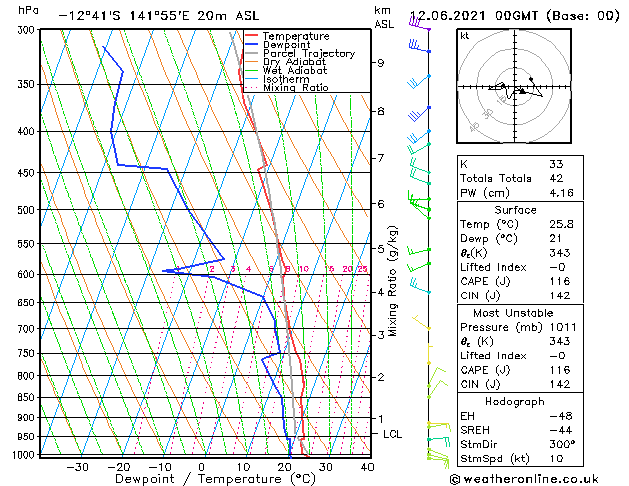
Task: Select the Totals Totals value 42
Action: pyautogui.click(x=556, y=178)
